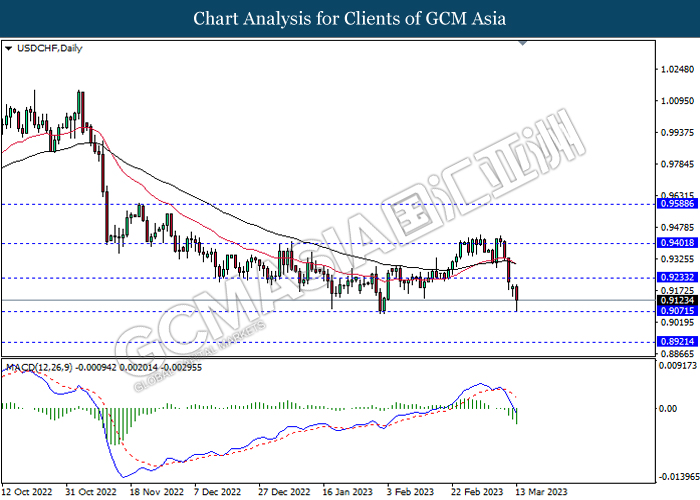Select the 0.95886 resistance level label
This screenshot has width=700, height=500.
pos(677,204)
